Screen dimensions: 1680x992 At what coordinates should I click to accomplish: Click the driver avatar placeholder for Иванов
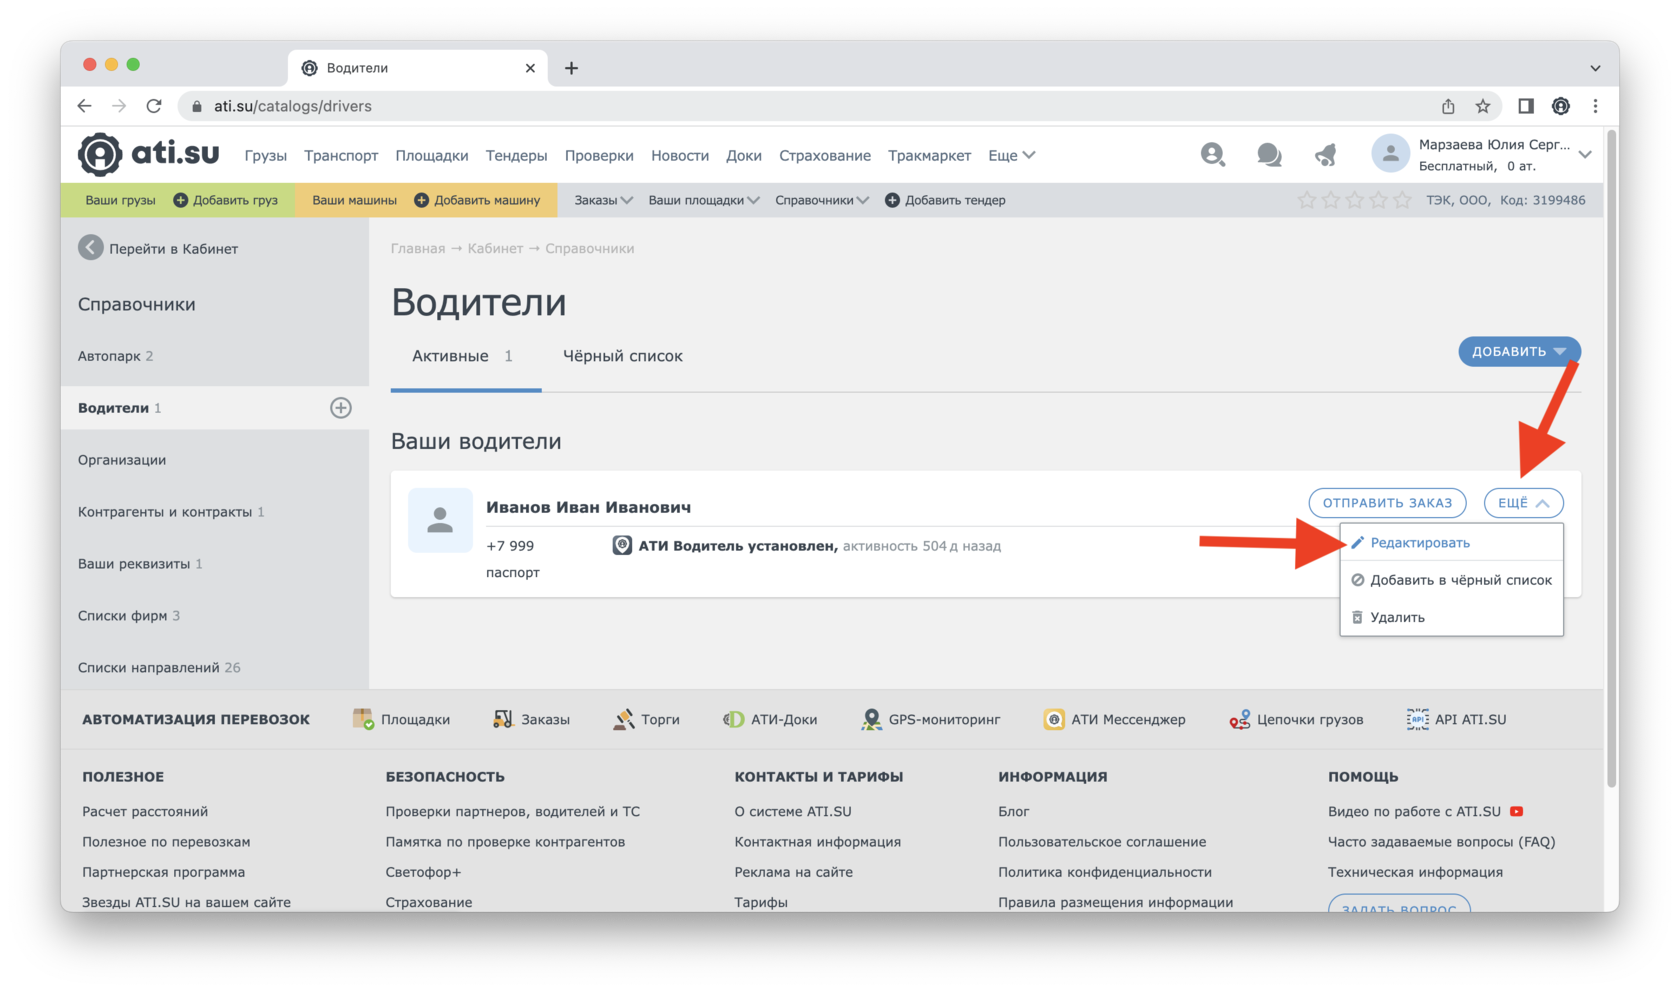point(440,520)
